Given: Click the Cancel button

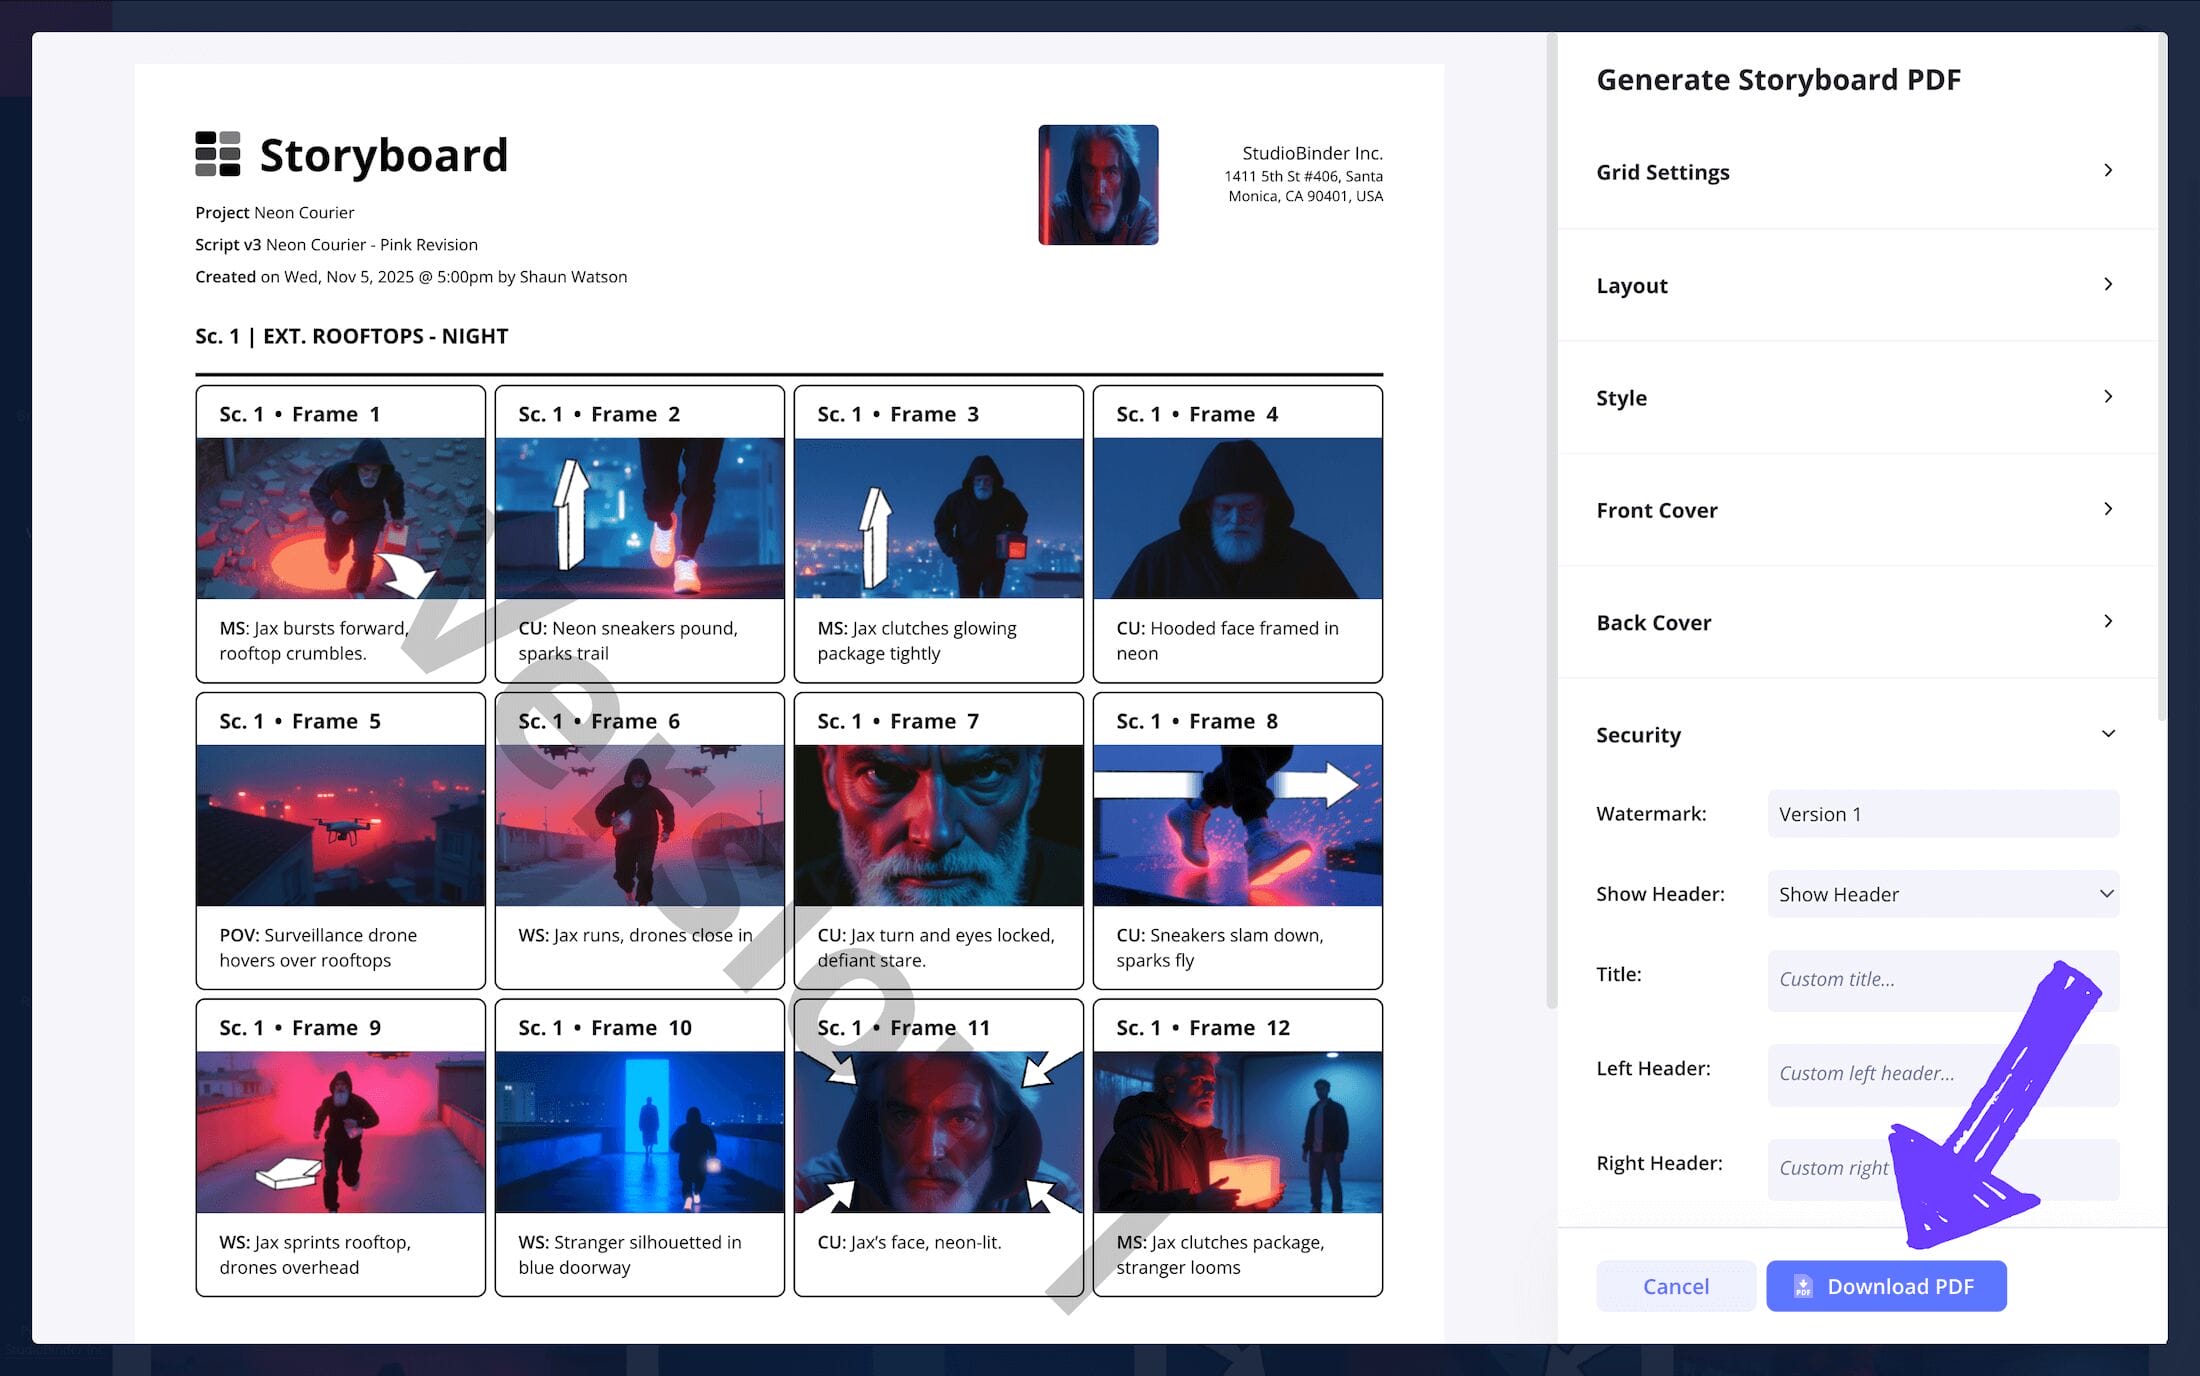Looking at the screenshot, I should tap(1675, 1286).
